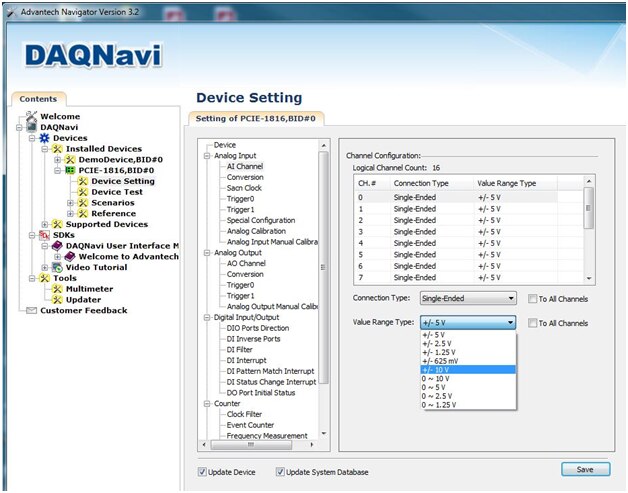Image resolution: width=628 pixels, height=493 pixels.
Task: Open Frequency Measurement settings page
Action: point(267,436)
